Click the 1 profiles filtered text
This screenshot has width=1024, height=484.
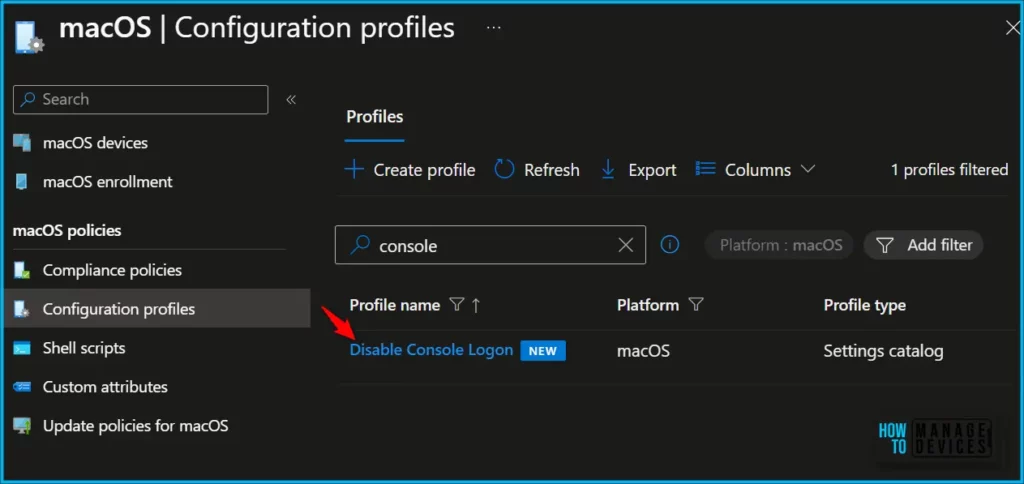(950, 170)
